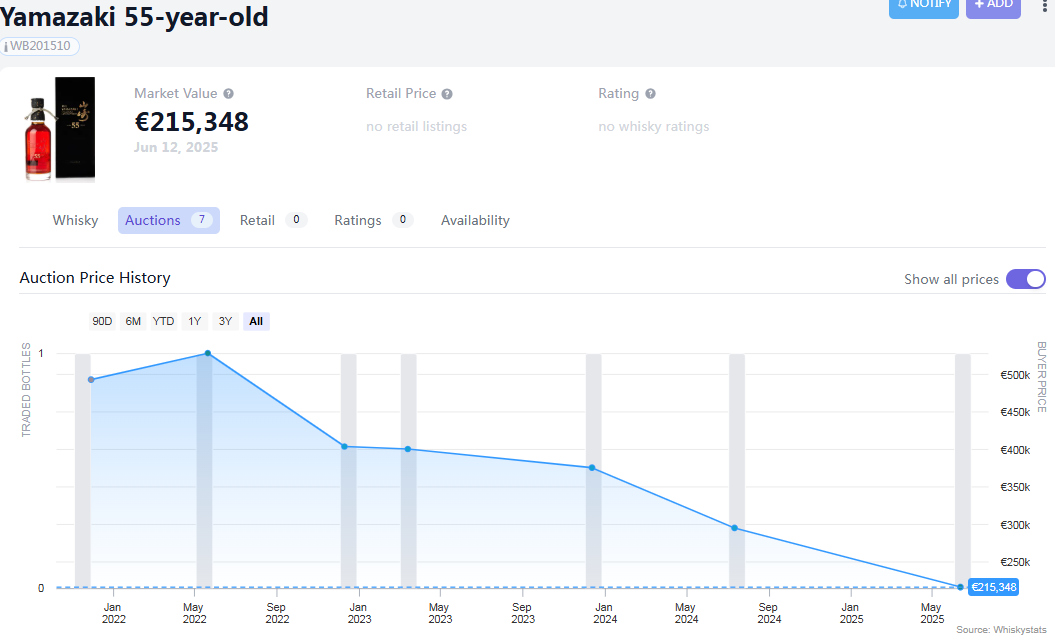Select the YTD time range

tap(163, 321)
